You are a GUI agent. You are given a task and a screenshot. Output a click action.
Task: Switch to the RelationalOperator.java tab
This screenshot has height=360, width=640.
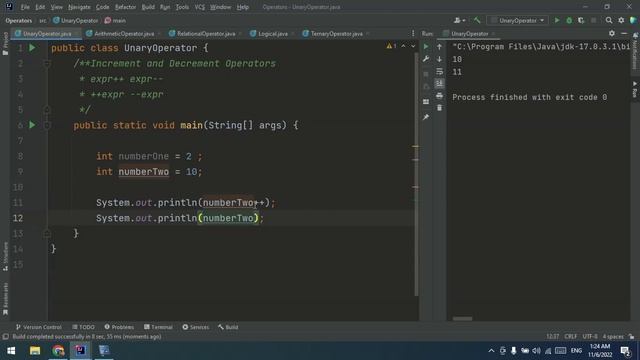pos(206,33)
